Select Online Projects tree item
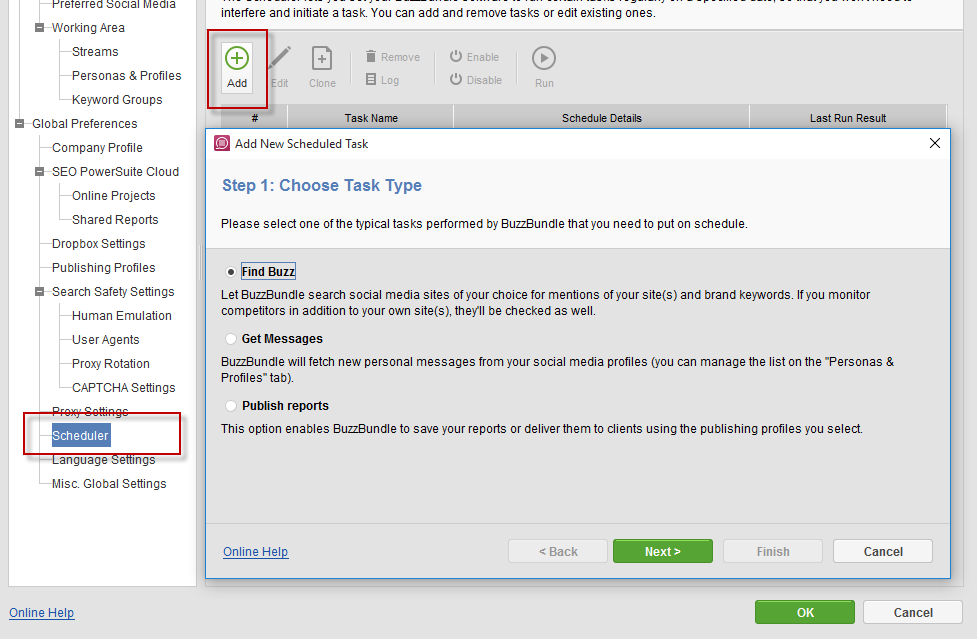 (113, 196)
